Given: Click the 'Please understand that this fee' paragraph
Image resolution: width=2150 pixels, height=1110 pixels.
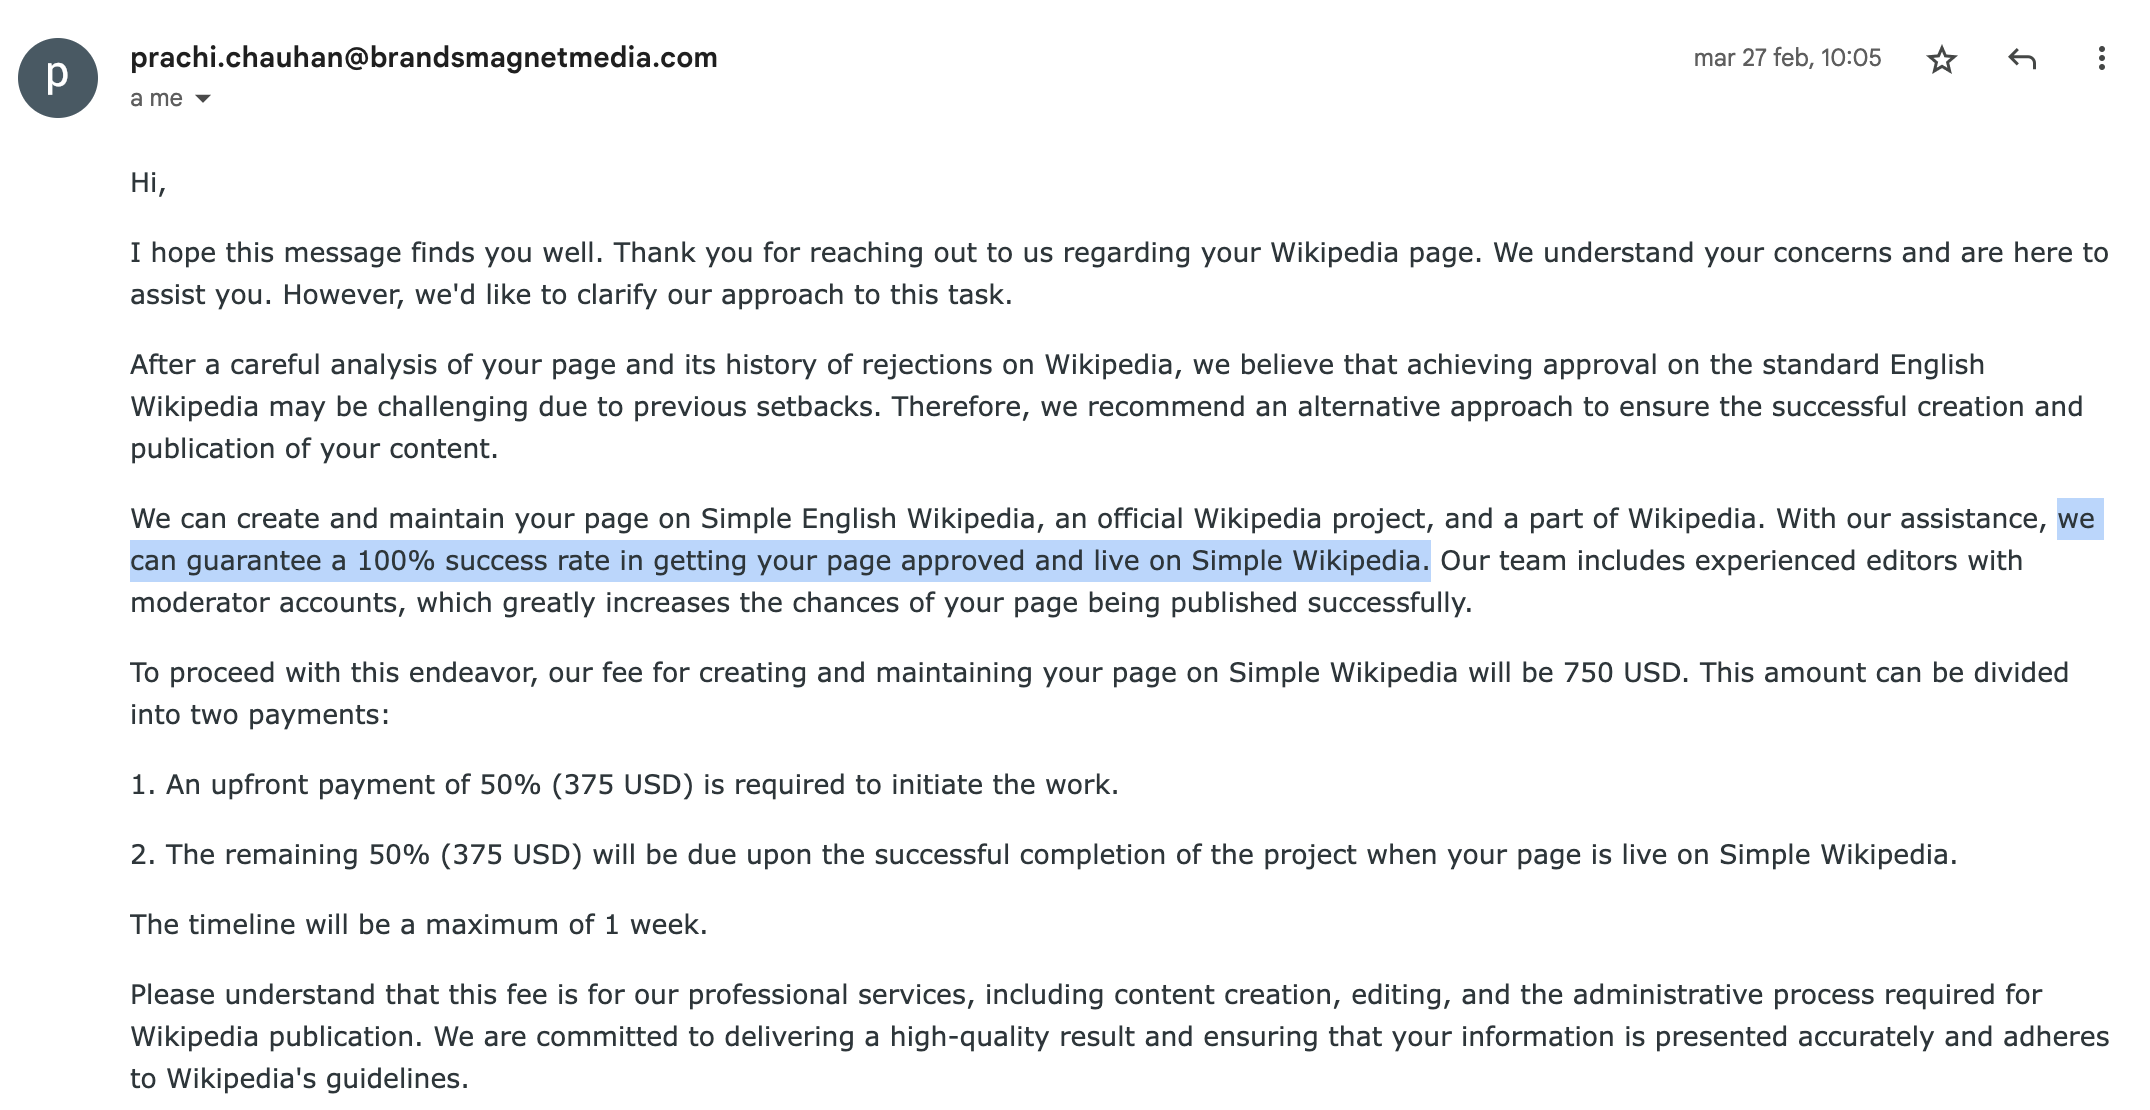Looking at the screenshot, I should pyautogui.click(x=1119, y=1036).
